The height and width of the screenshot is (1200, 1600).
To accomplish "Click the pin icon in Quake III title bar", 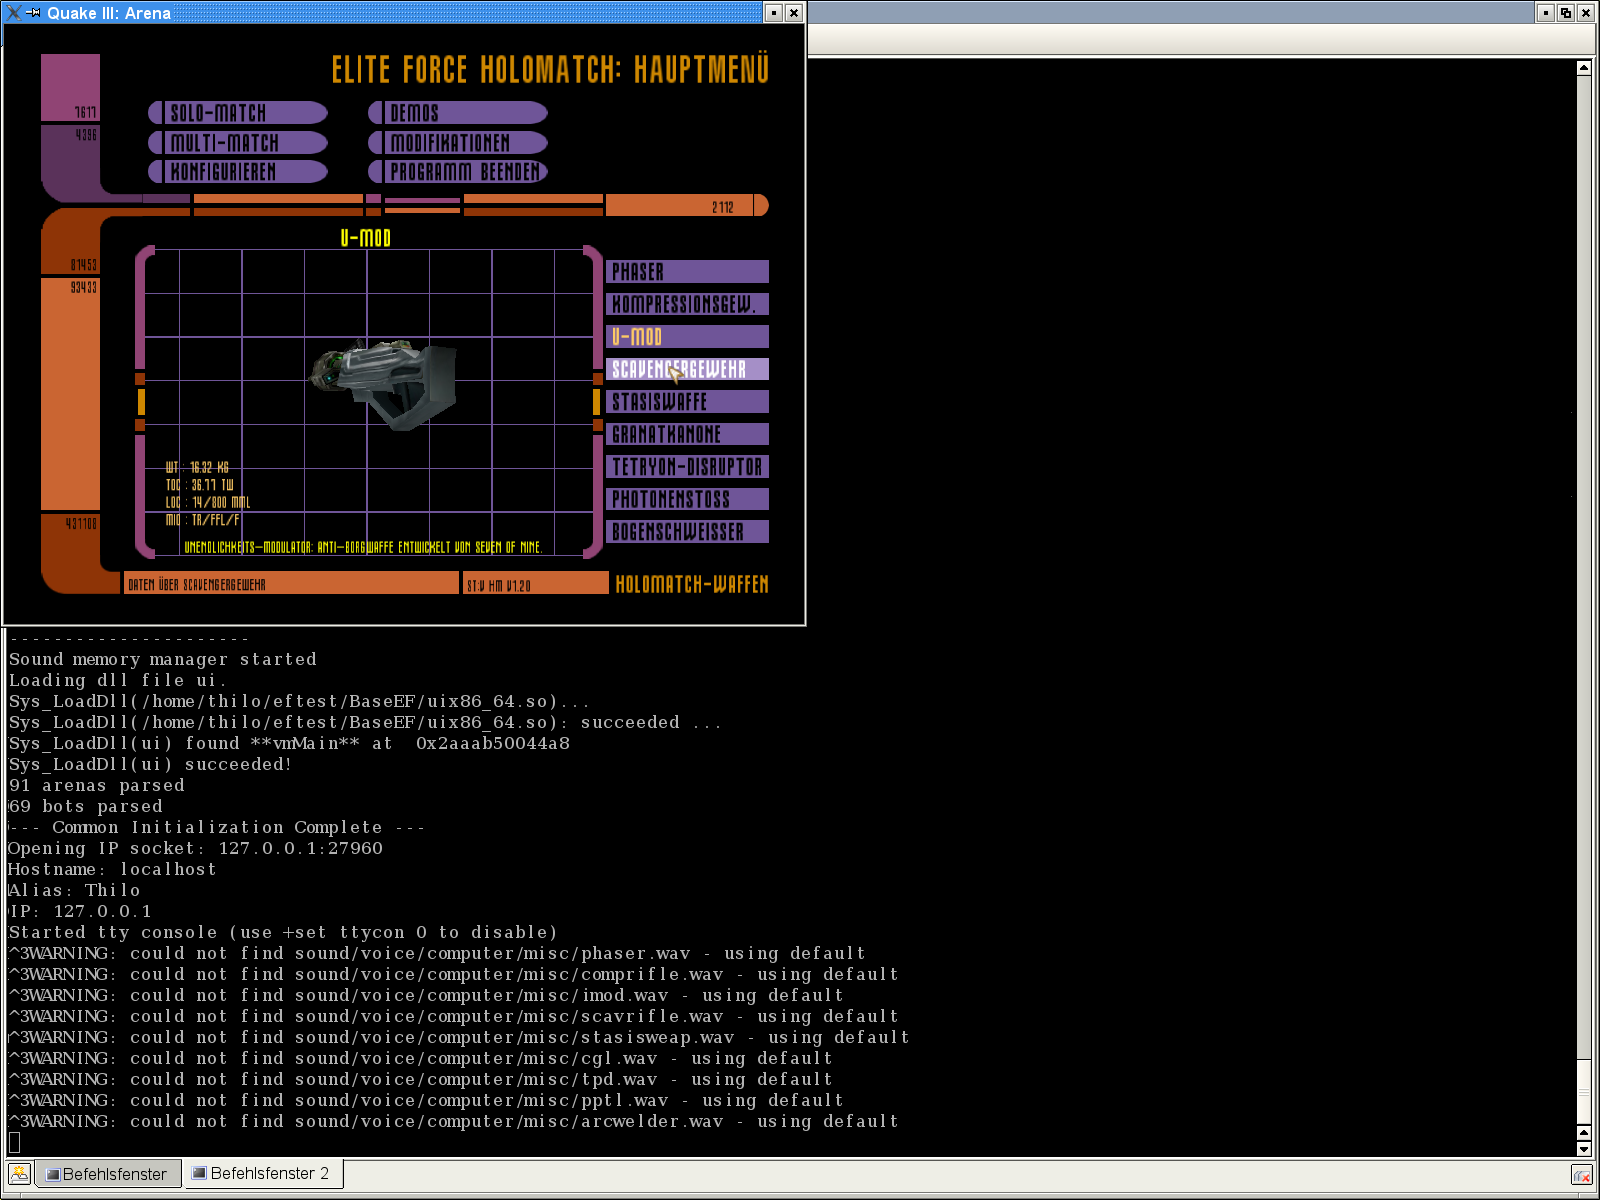I will pyautogui.click(x=33, y=13).
